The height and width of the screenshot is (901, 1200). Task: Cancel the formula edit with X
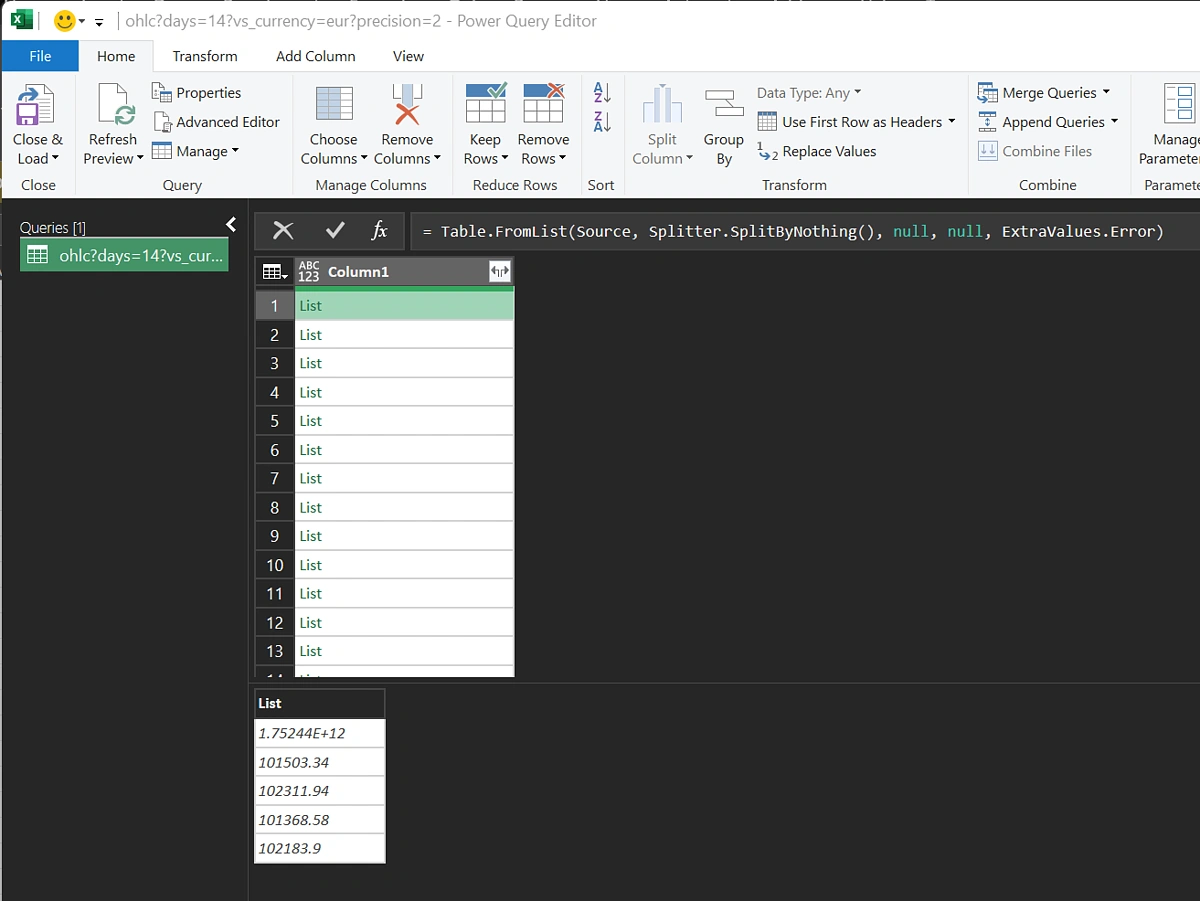tap(283, 231)
